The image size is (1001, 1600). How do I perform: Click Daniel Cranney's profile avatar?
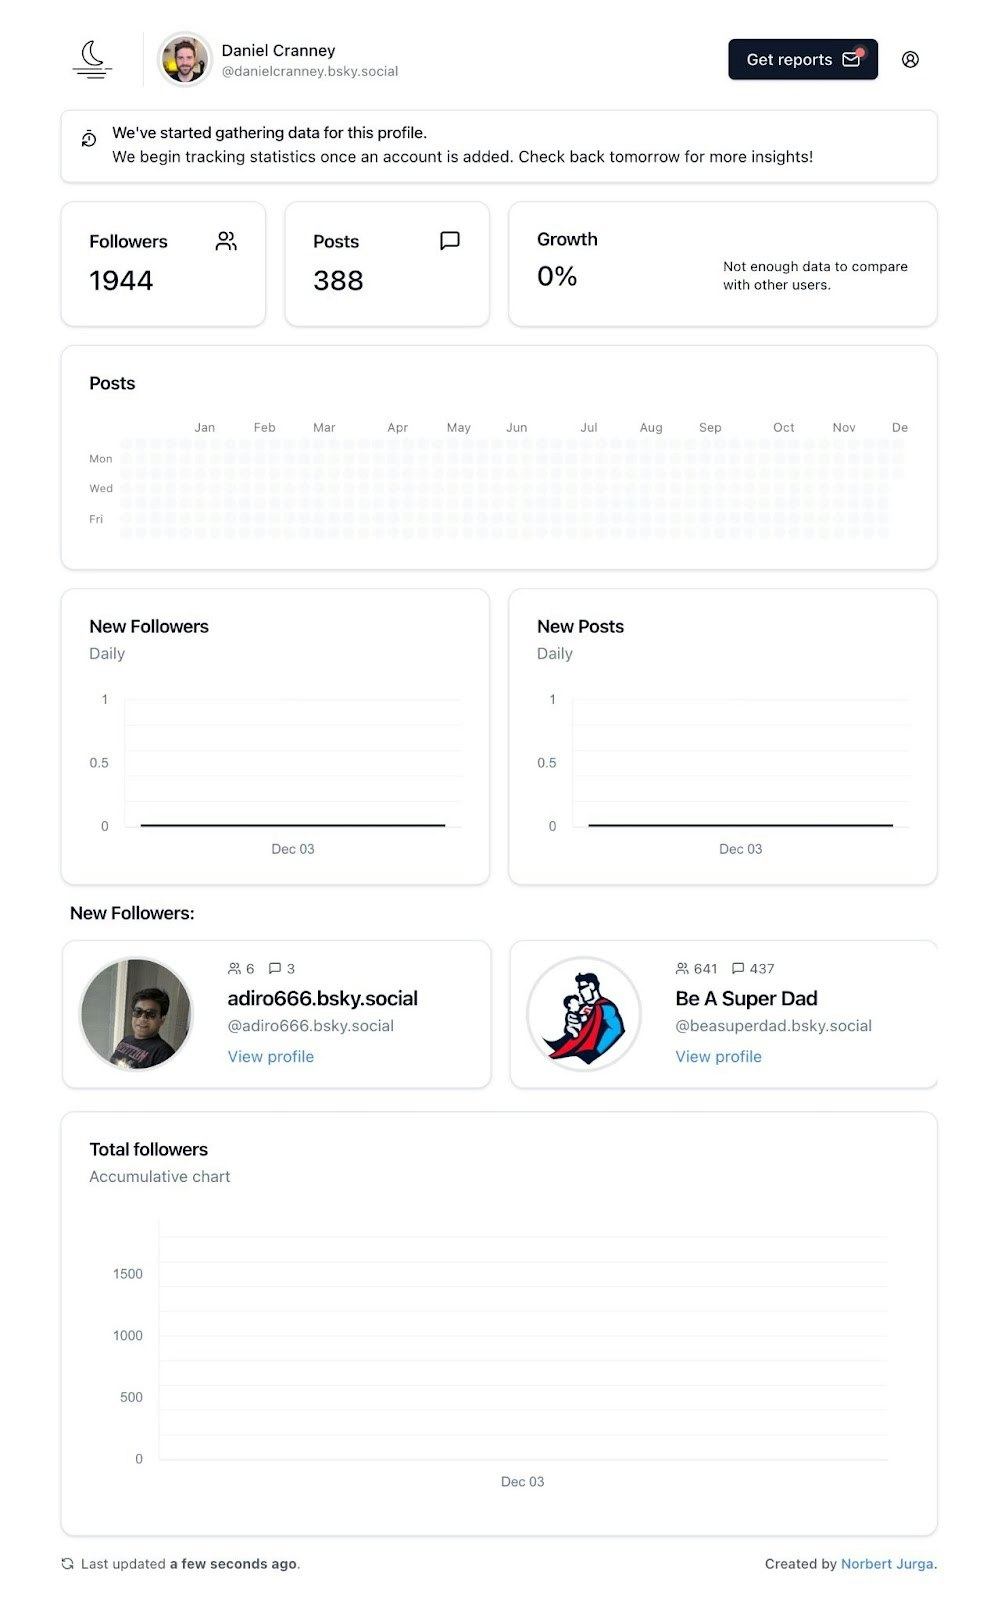tap(185, 59)
